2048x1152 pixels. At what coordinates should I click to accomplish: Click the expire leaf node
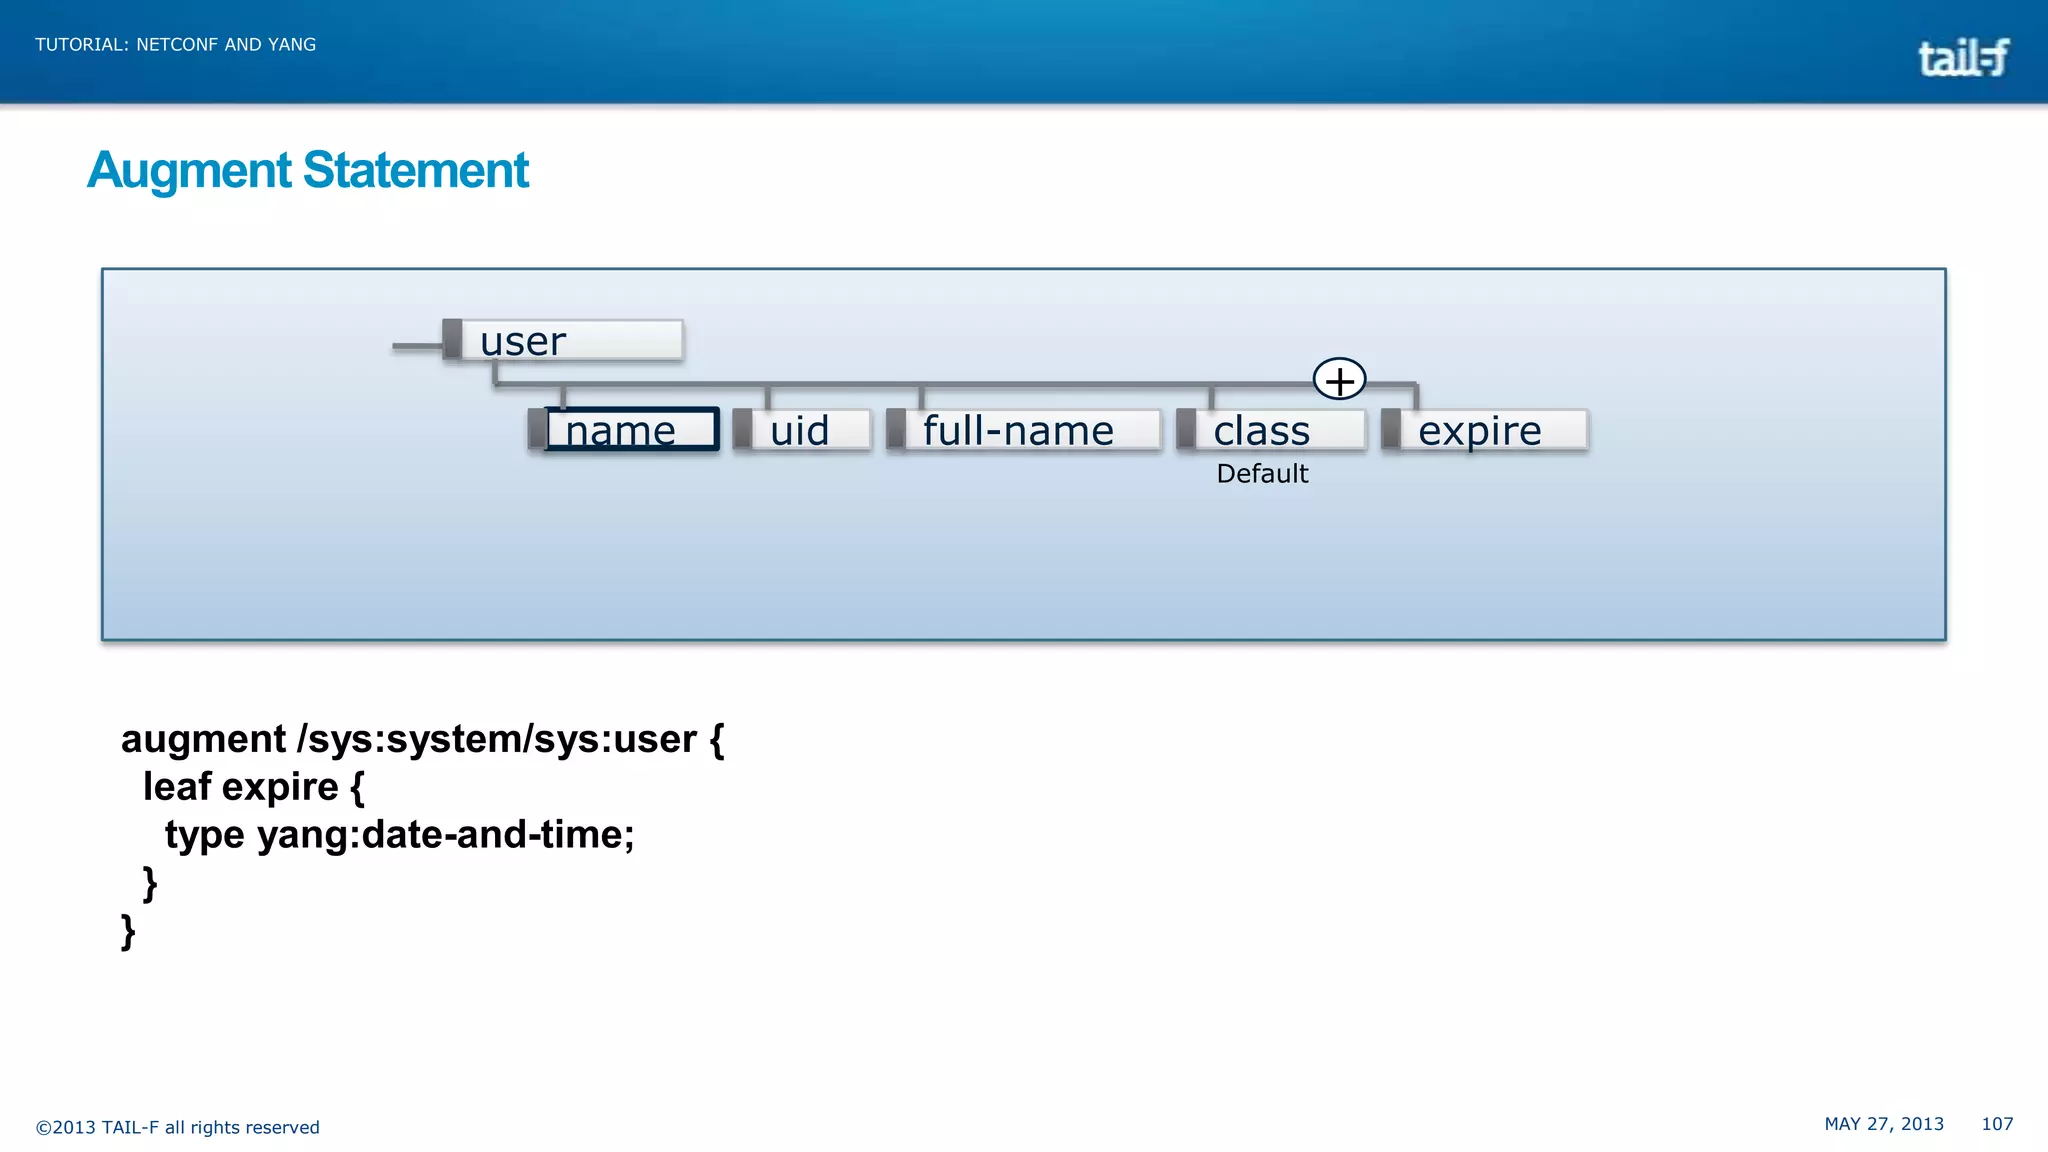[x=1485, y=430]
